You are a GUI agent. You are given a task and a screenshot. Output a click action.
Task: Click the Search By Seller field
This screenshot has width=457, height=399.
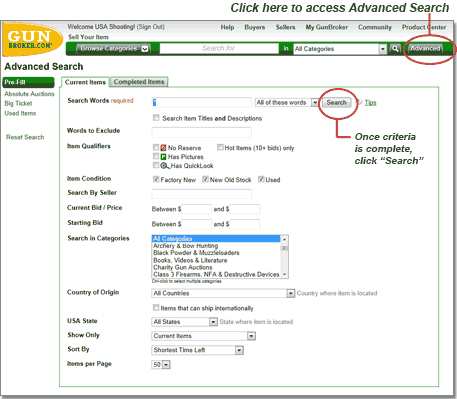(201, 194)
